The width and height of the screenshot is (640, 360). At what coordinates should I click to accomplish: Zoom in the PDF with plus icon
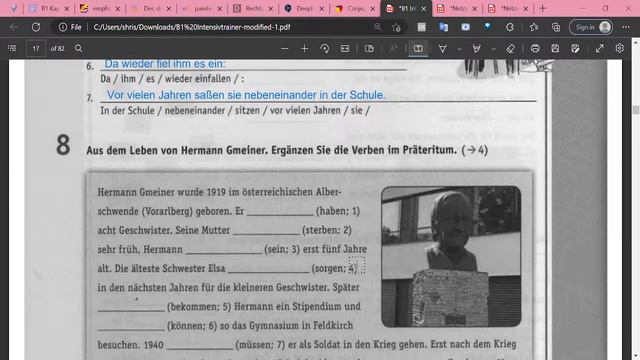(x=304, y=49)
